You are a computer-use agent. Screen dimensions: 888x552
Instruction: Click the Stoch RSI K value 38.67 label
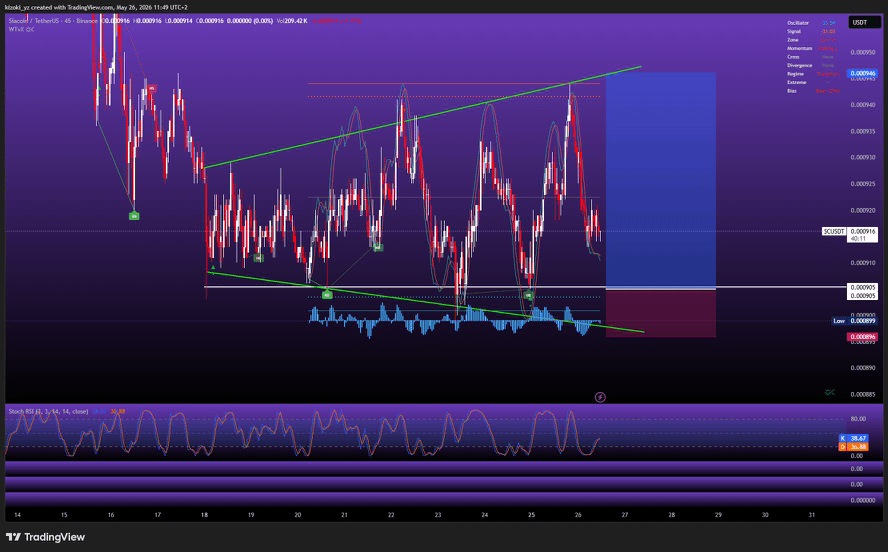(x=853, y=438)
